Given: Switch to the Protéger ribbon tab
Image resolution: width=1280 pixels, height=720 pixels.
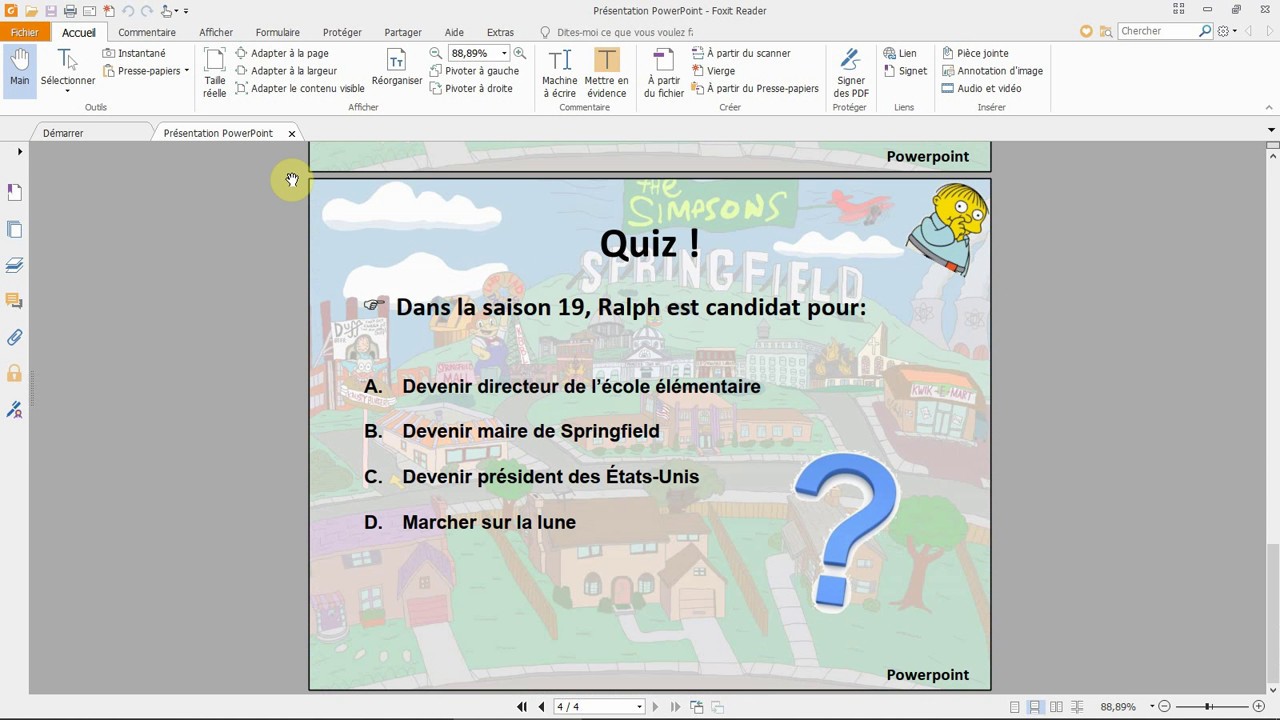Looking at the screenshot, I should tap(342, 32).
